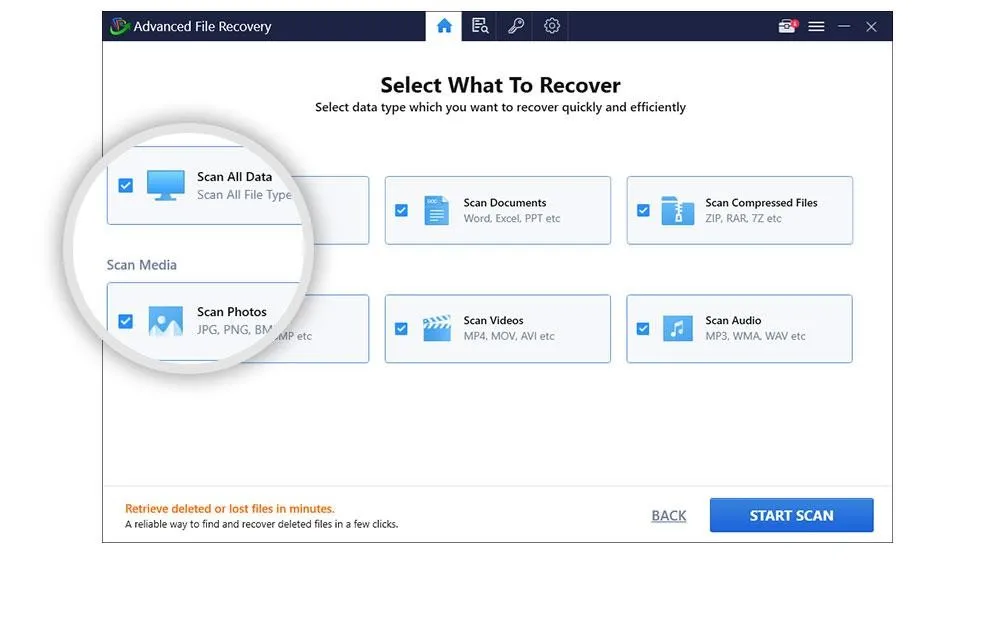This screenshot has height=620, width=996.
Task: Toggle the Scan Documents checkbox
Action: point(402,210)
